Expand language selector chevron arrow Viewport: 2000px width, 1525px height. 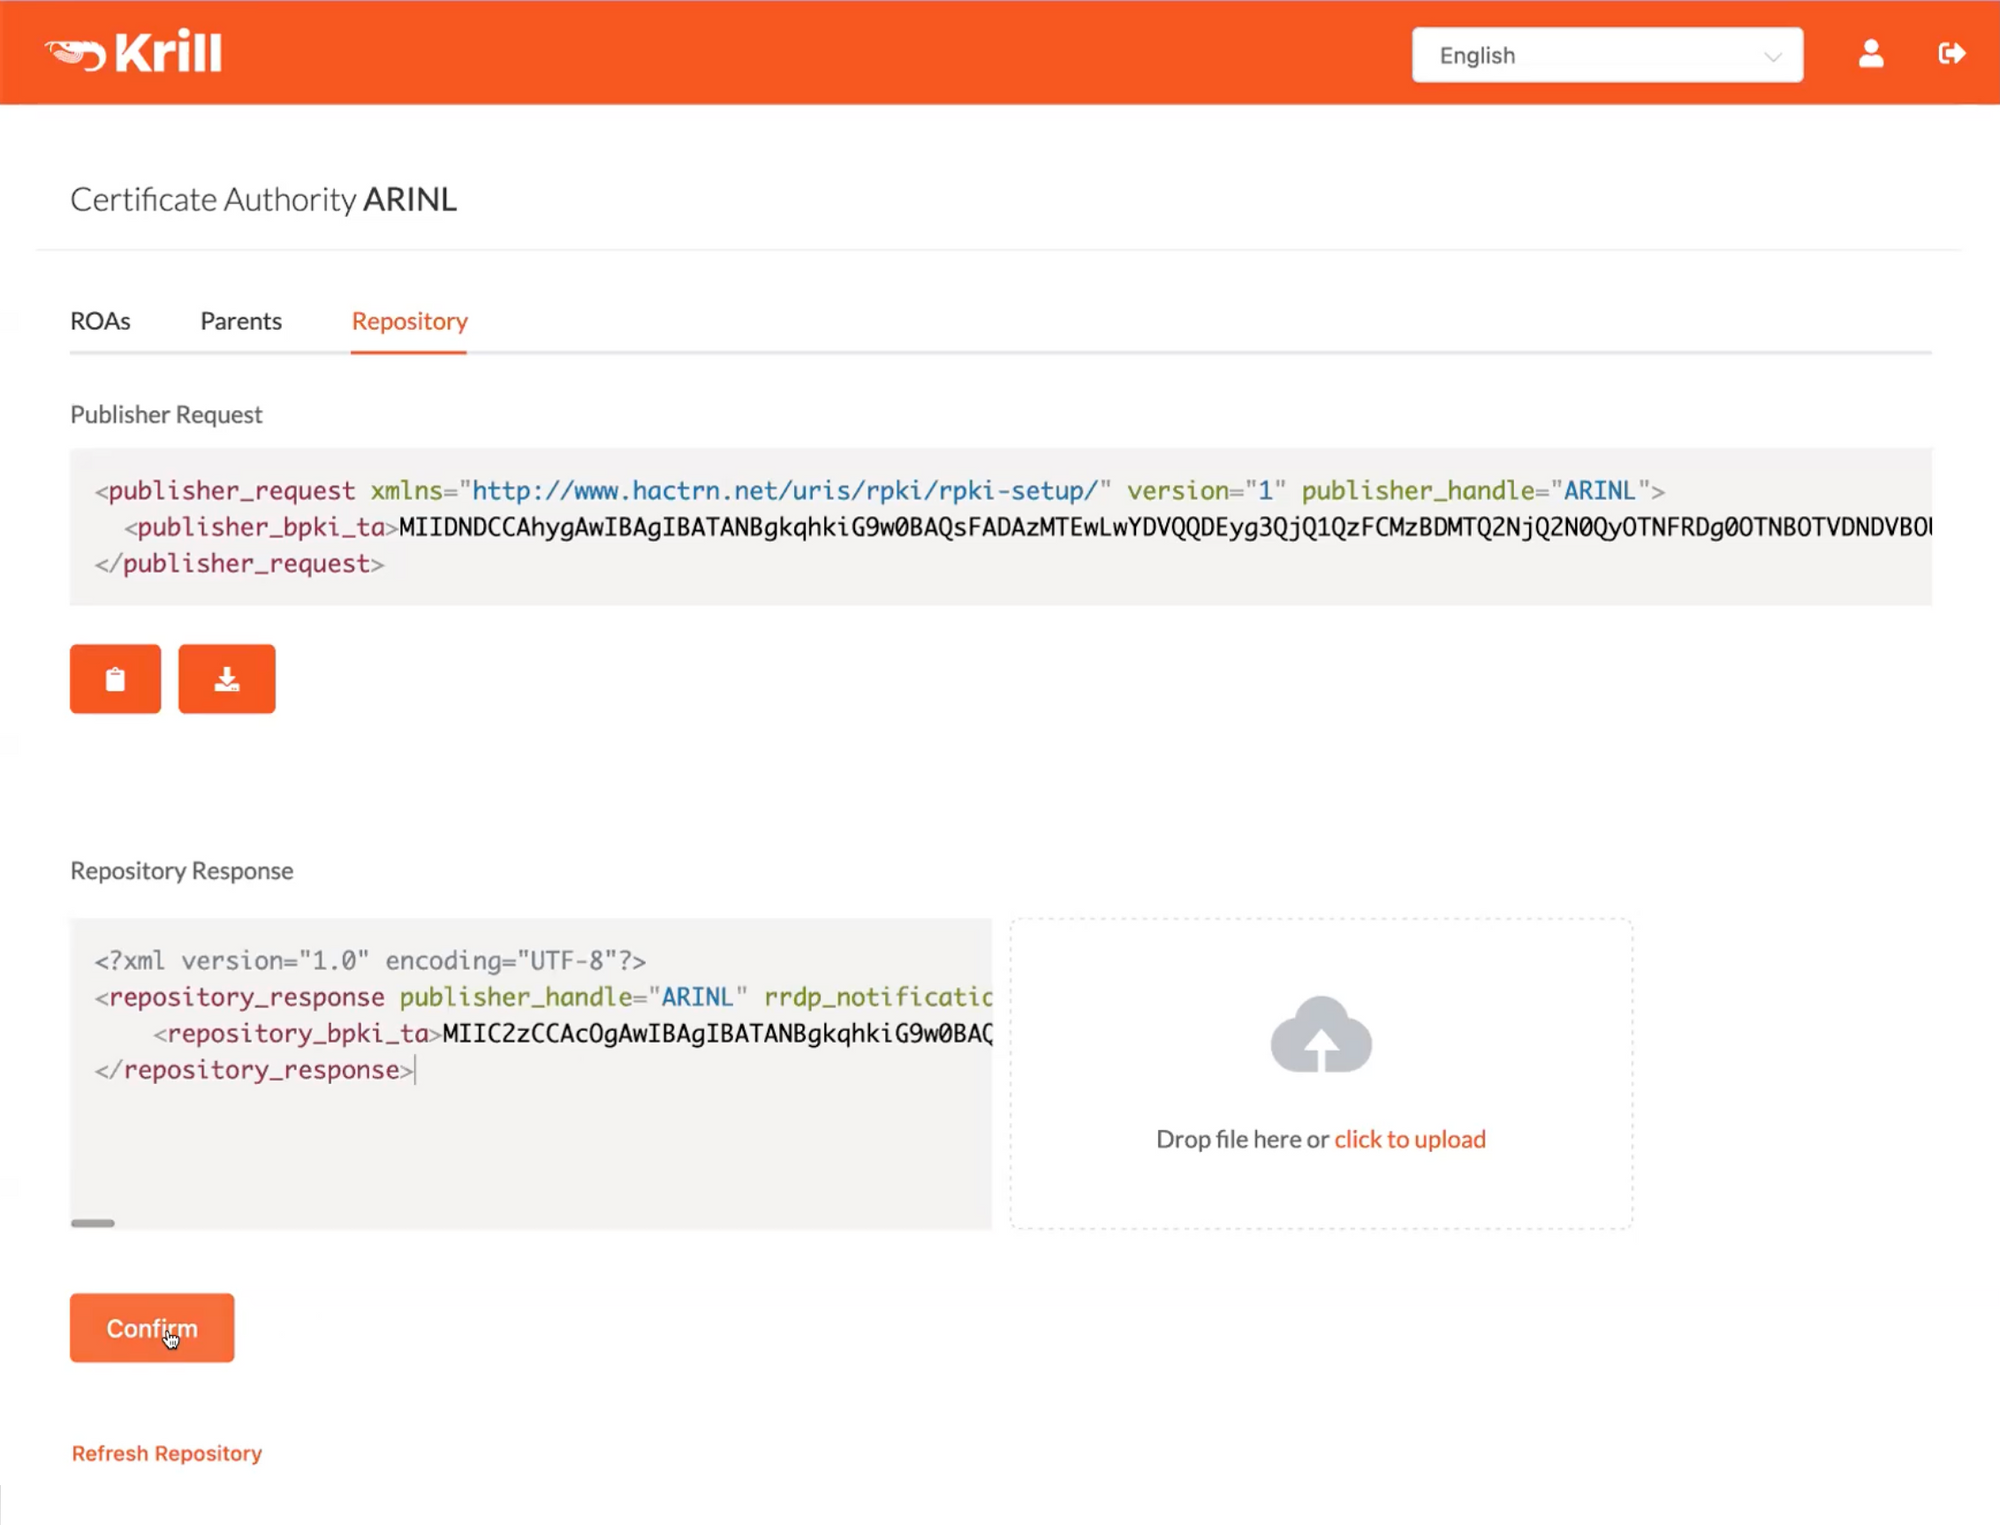[x=1772, y=56]
